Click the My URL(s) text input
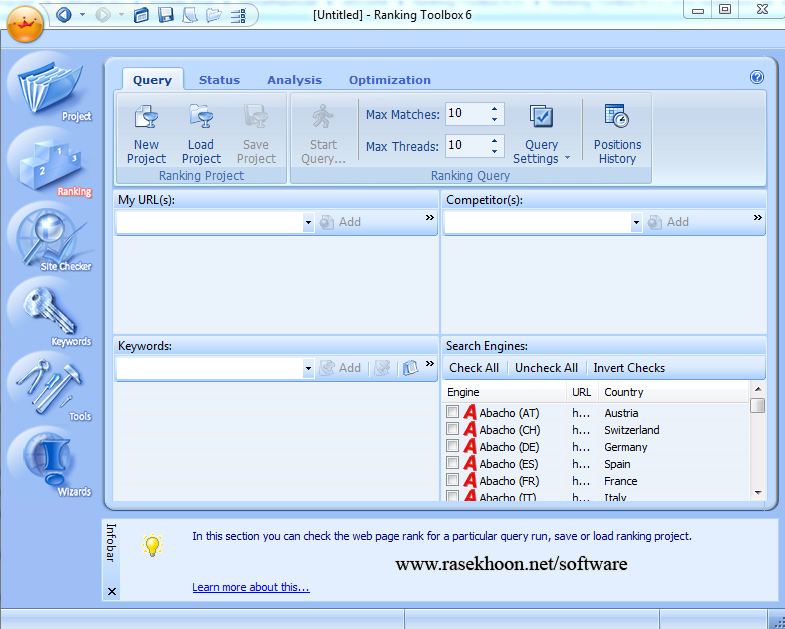The image size is (785, 629). 210,222
